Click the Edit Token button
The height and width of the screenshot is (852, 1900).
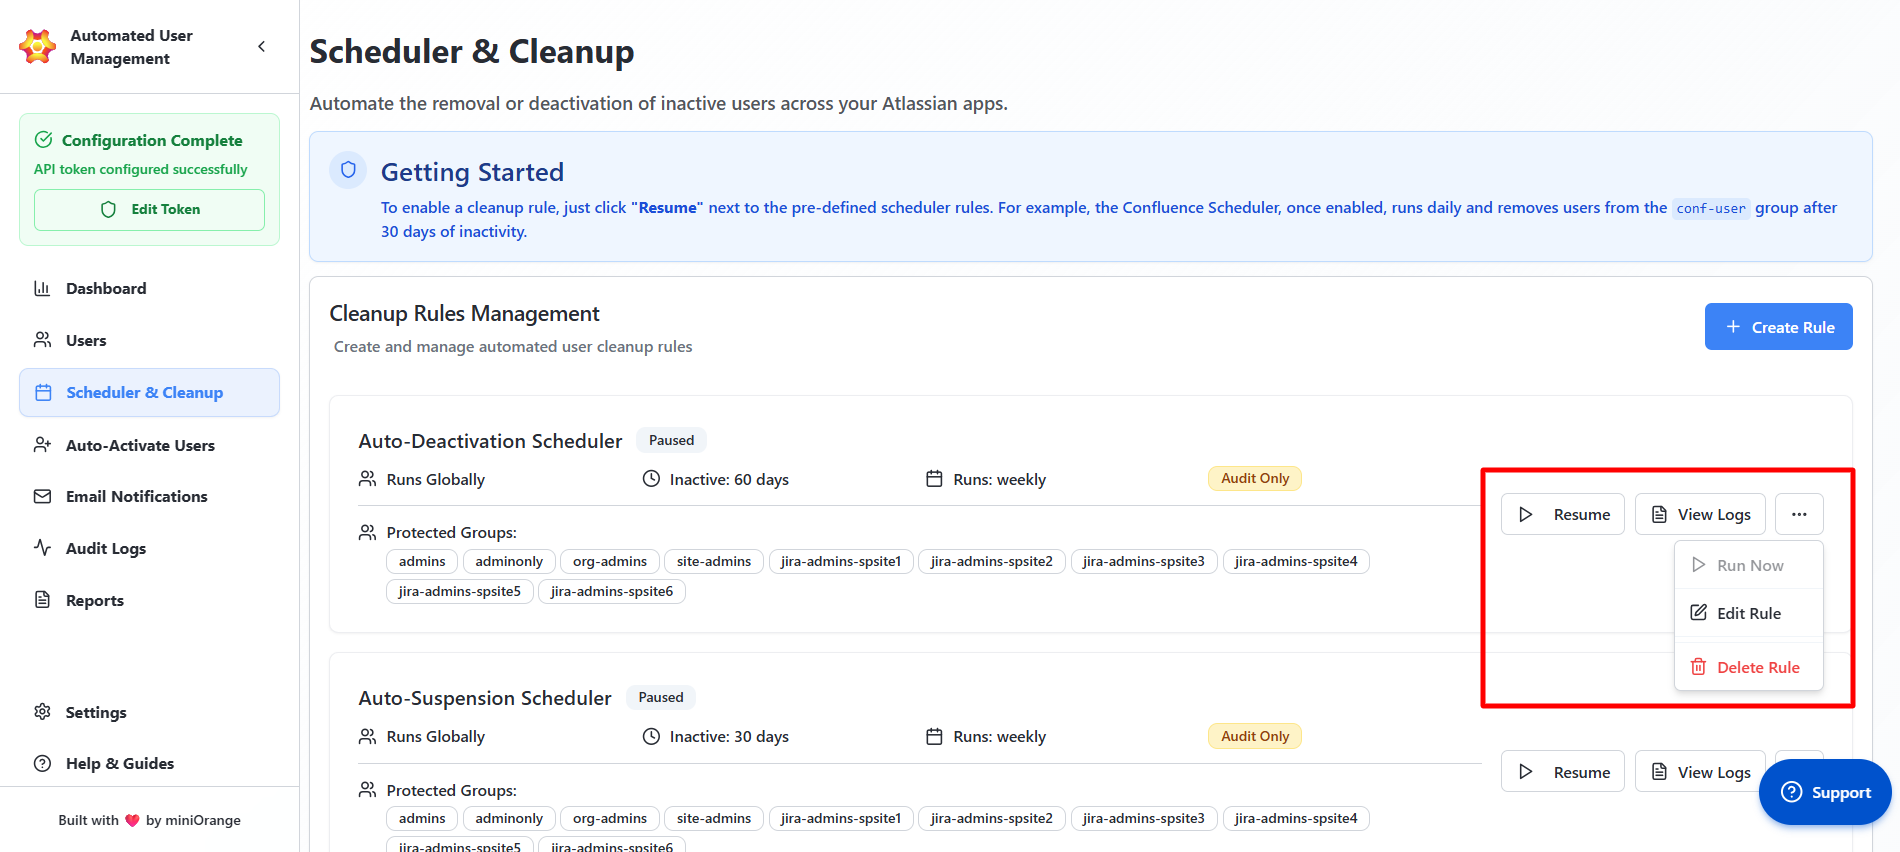pos(149,210)
